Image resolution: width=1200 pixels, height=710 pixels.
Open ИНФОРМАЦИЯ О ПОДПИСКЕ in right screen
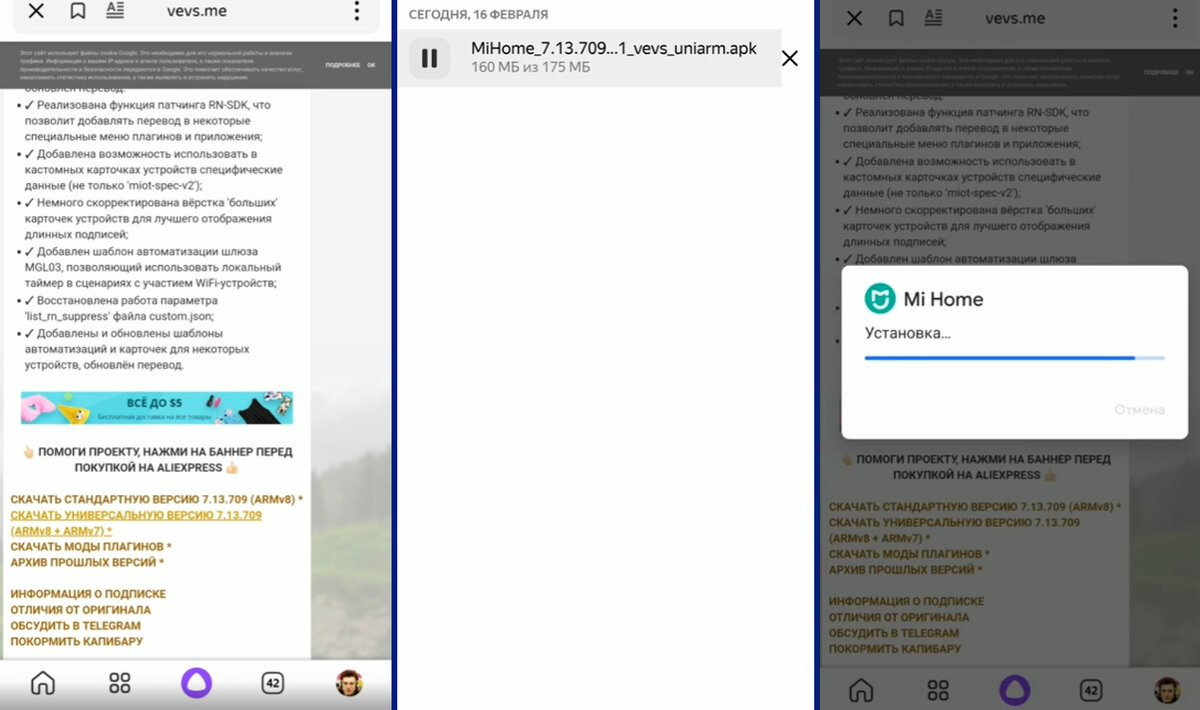coord(906,601)
